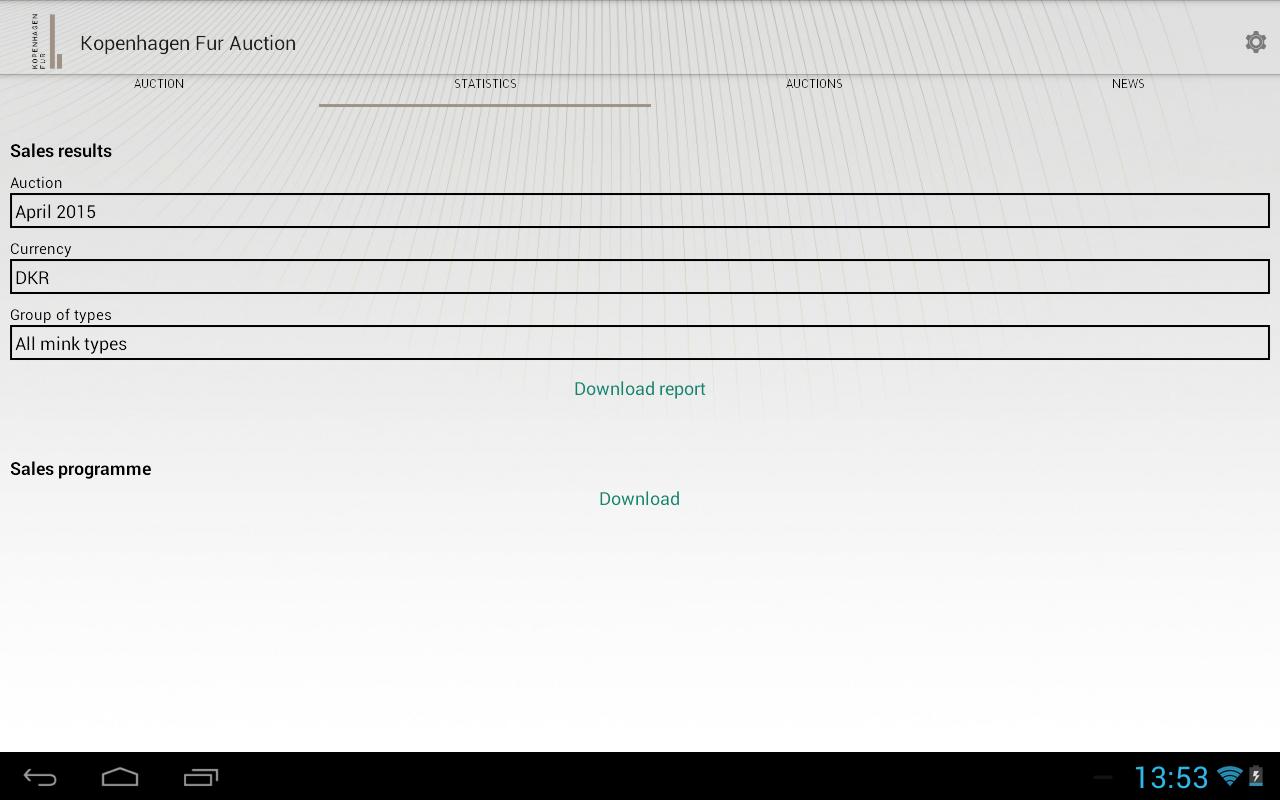
Task: Tap the Sales programme heading
Action: point(81,469)
